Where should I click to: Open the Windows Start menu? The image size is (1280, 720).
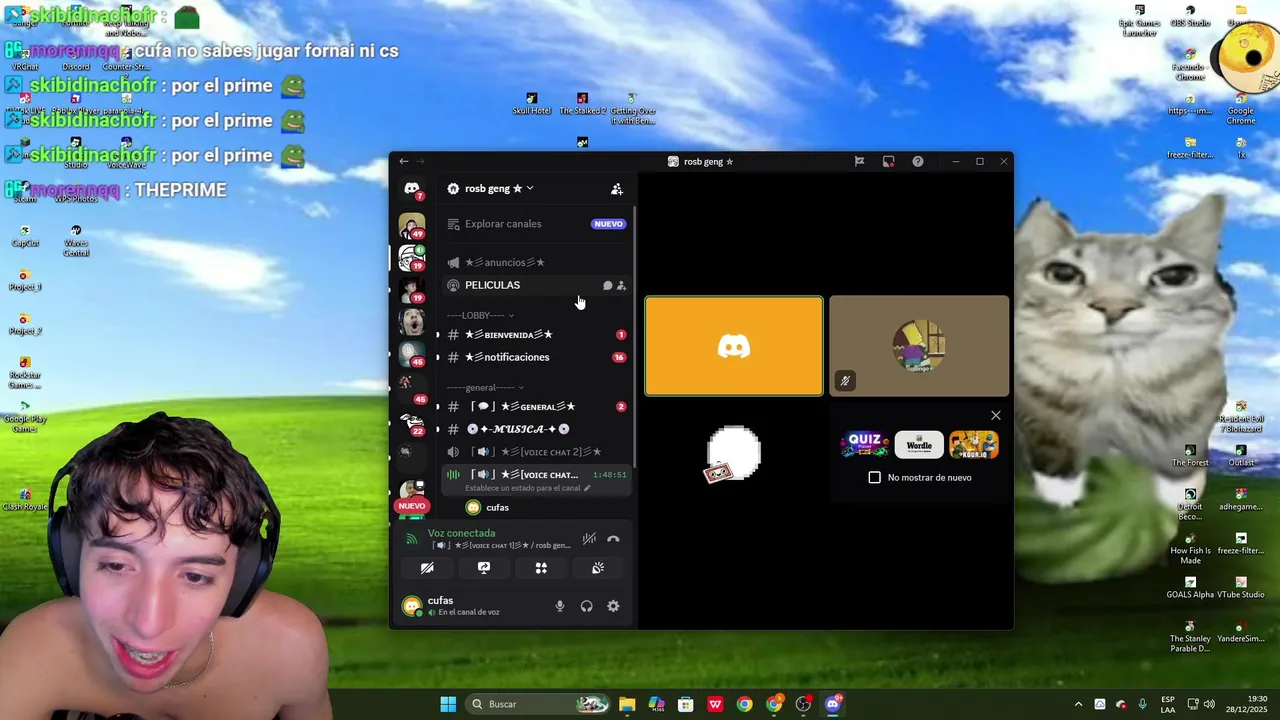pyautogui.click(x=448, y=704)
